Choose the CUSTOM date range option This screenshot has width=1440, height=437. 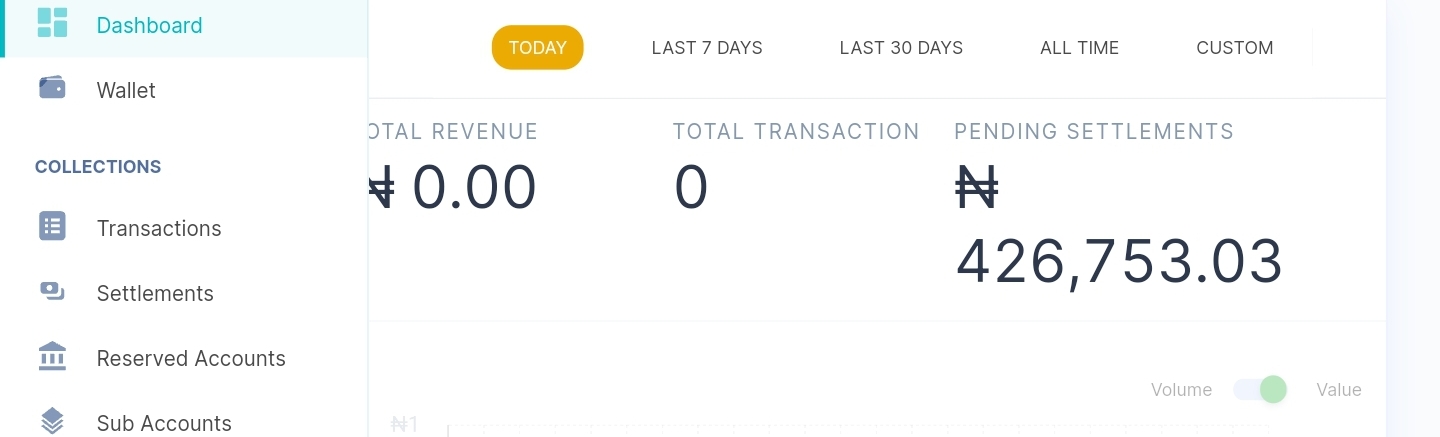click(1234, 48)
